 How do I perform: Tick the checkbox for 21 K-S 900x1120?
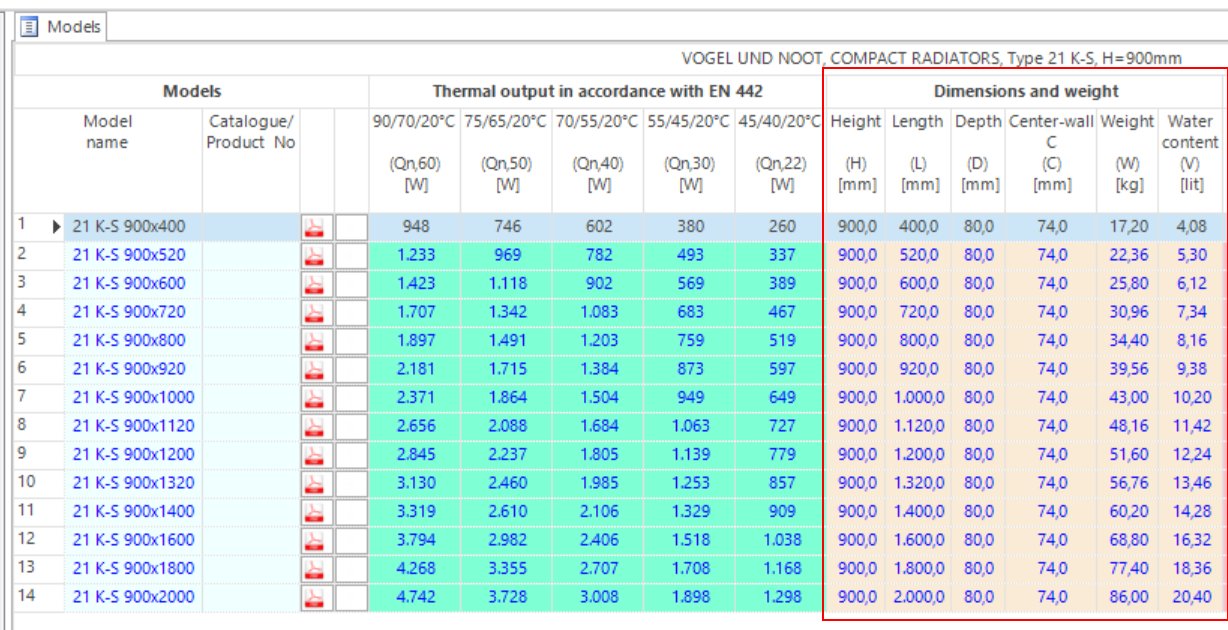tap(351, 426)
